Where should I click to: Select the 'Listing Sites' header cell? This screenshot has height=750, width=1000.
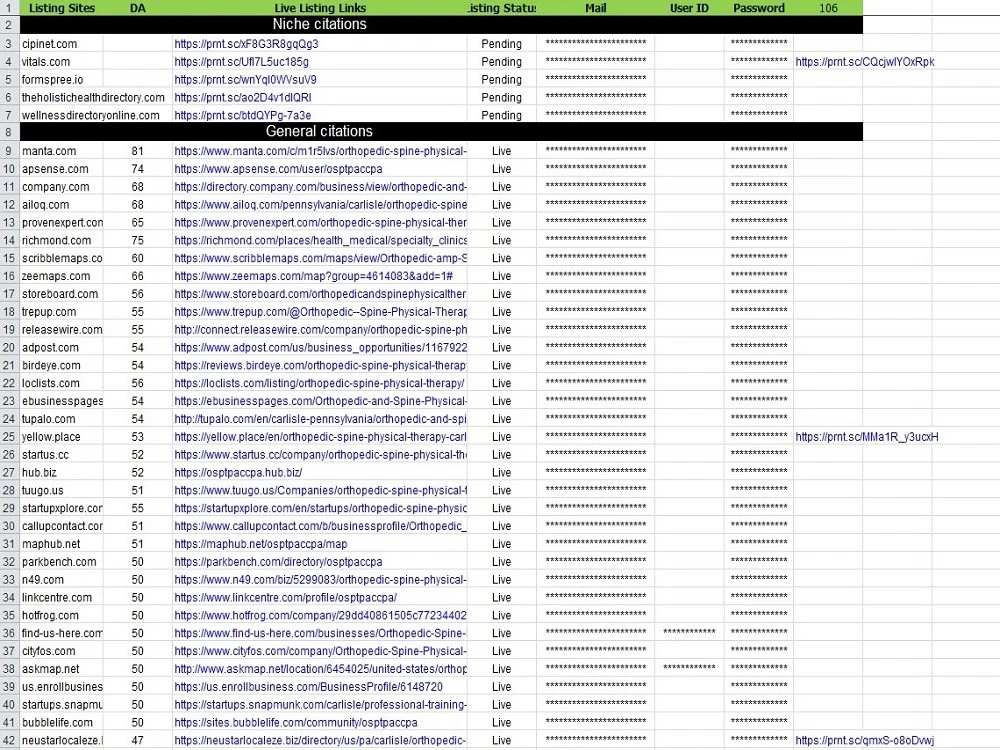[62, 8]
